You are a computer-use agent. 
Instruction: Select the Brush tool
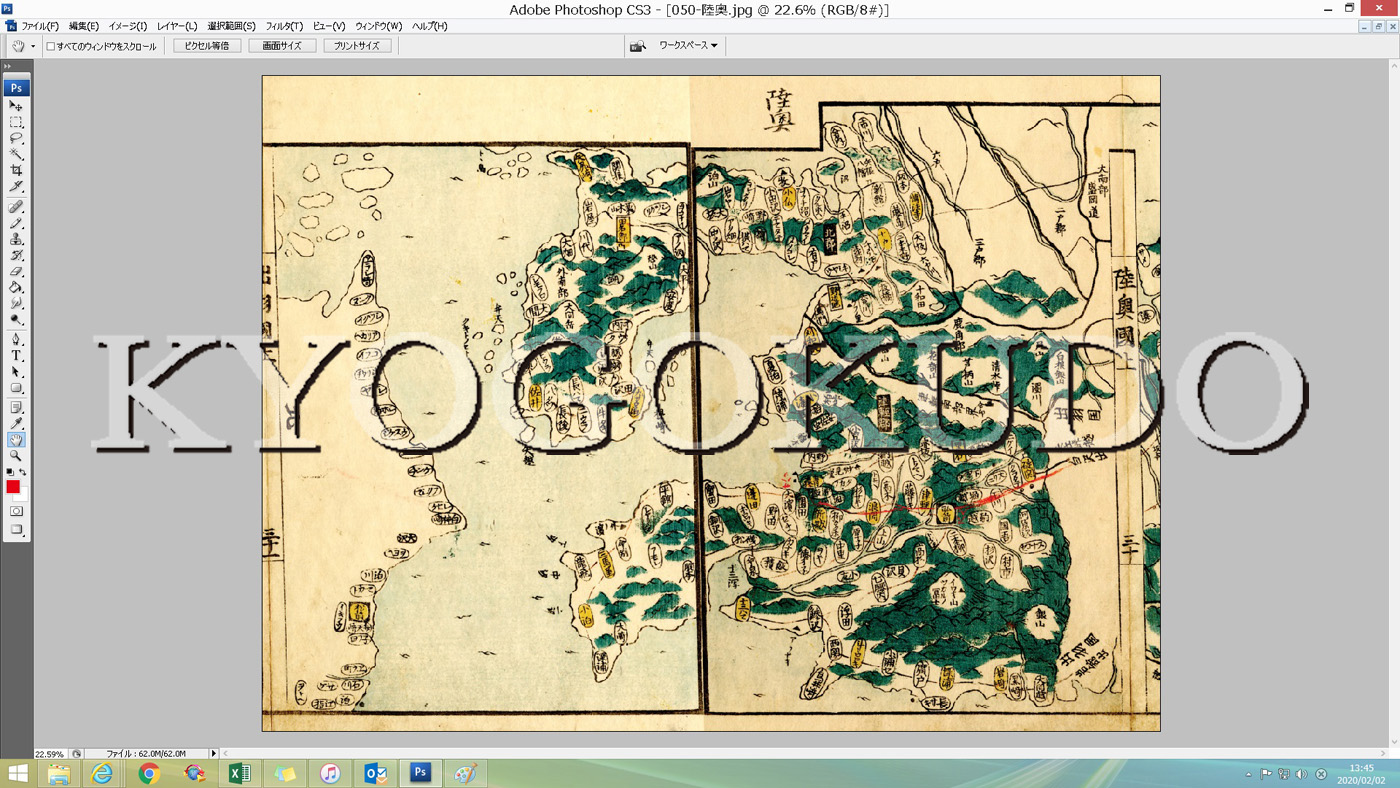16,223
